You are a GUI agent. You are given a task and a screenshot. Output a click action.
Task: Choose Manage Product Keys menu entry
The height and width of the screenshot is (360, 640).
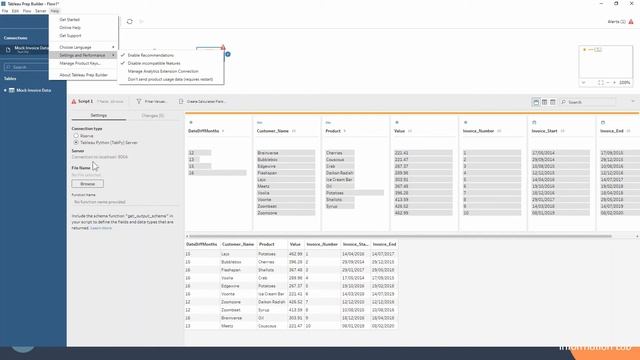(x=83, y=64)
